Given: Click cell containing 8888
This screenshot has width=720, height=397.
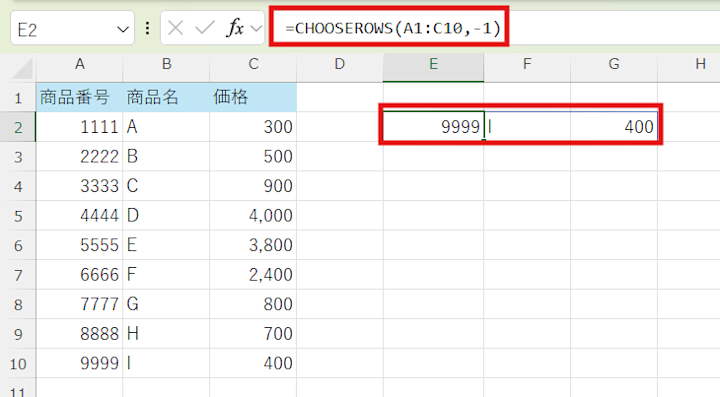Looking at the screenshot, I should click(x=79, y=334).
